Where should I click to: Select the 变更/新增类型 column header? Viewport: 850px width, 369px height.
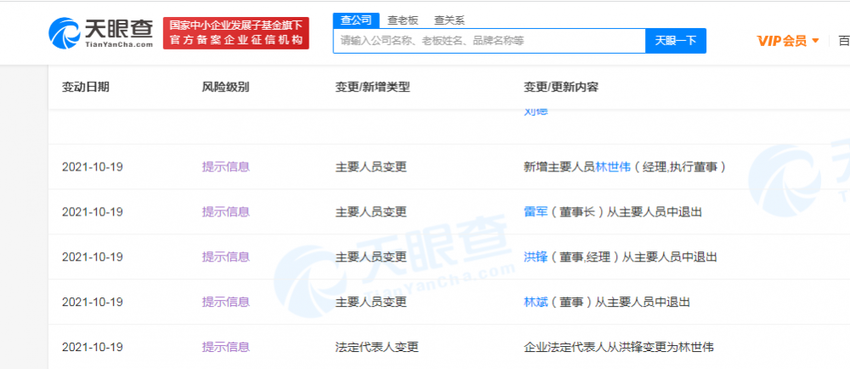tap(372, 87)
